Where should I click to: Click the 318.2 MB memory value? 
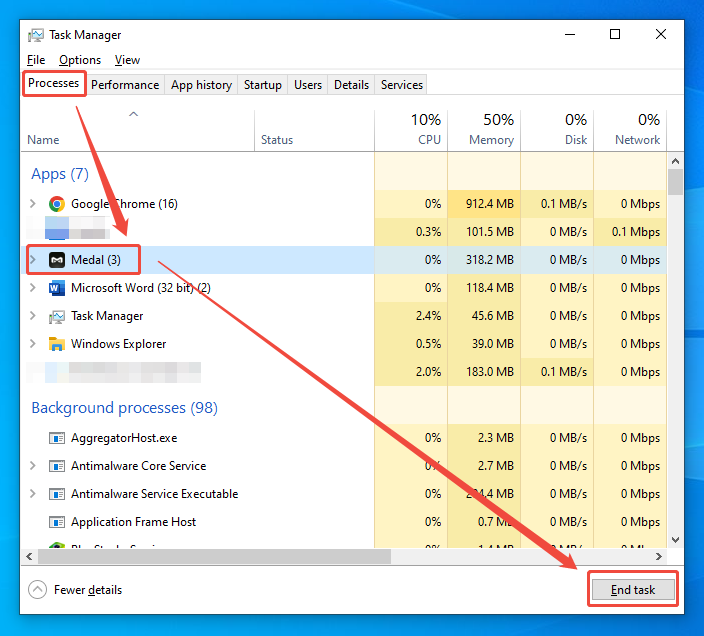pyautogui.click(x=489, y=260)
